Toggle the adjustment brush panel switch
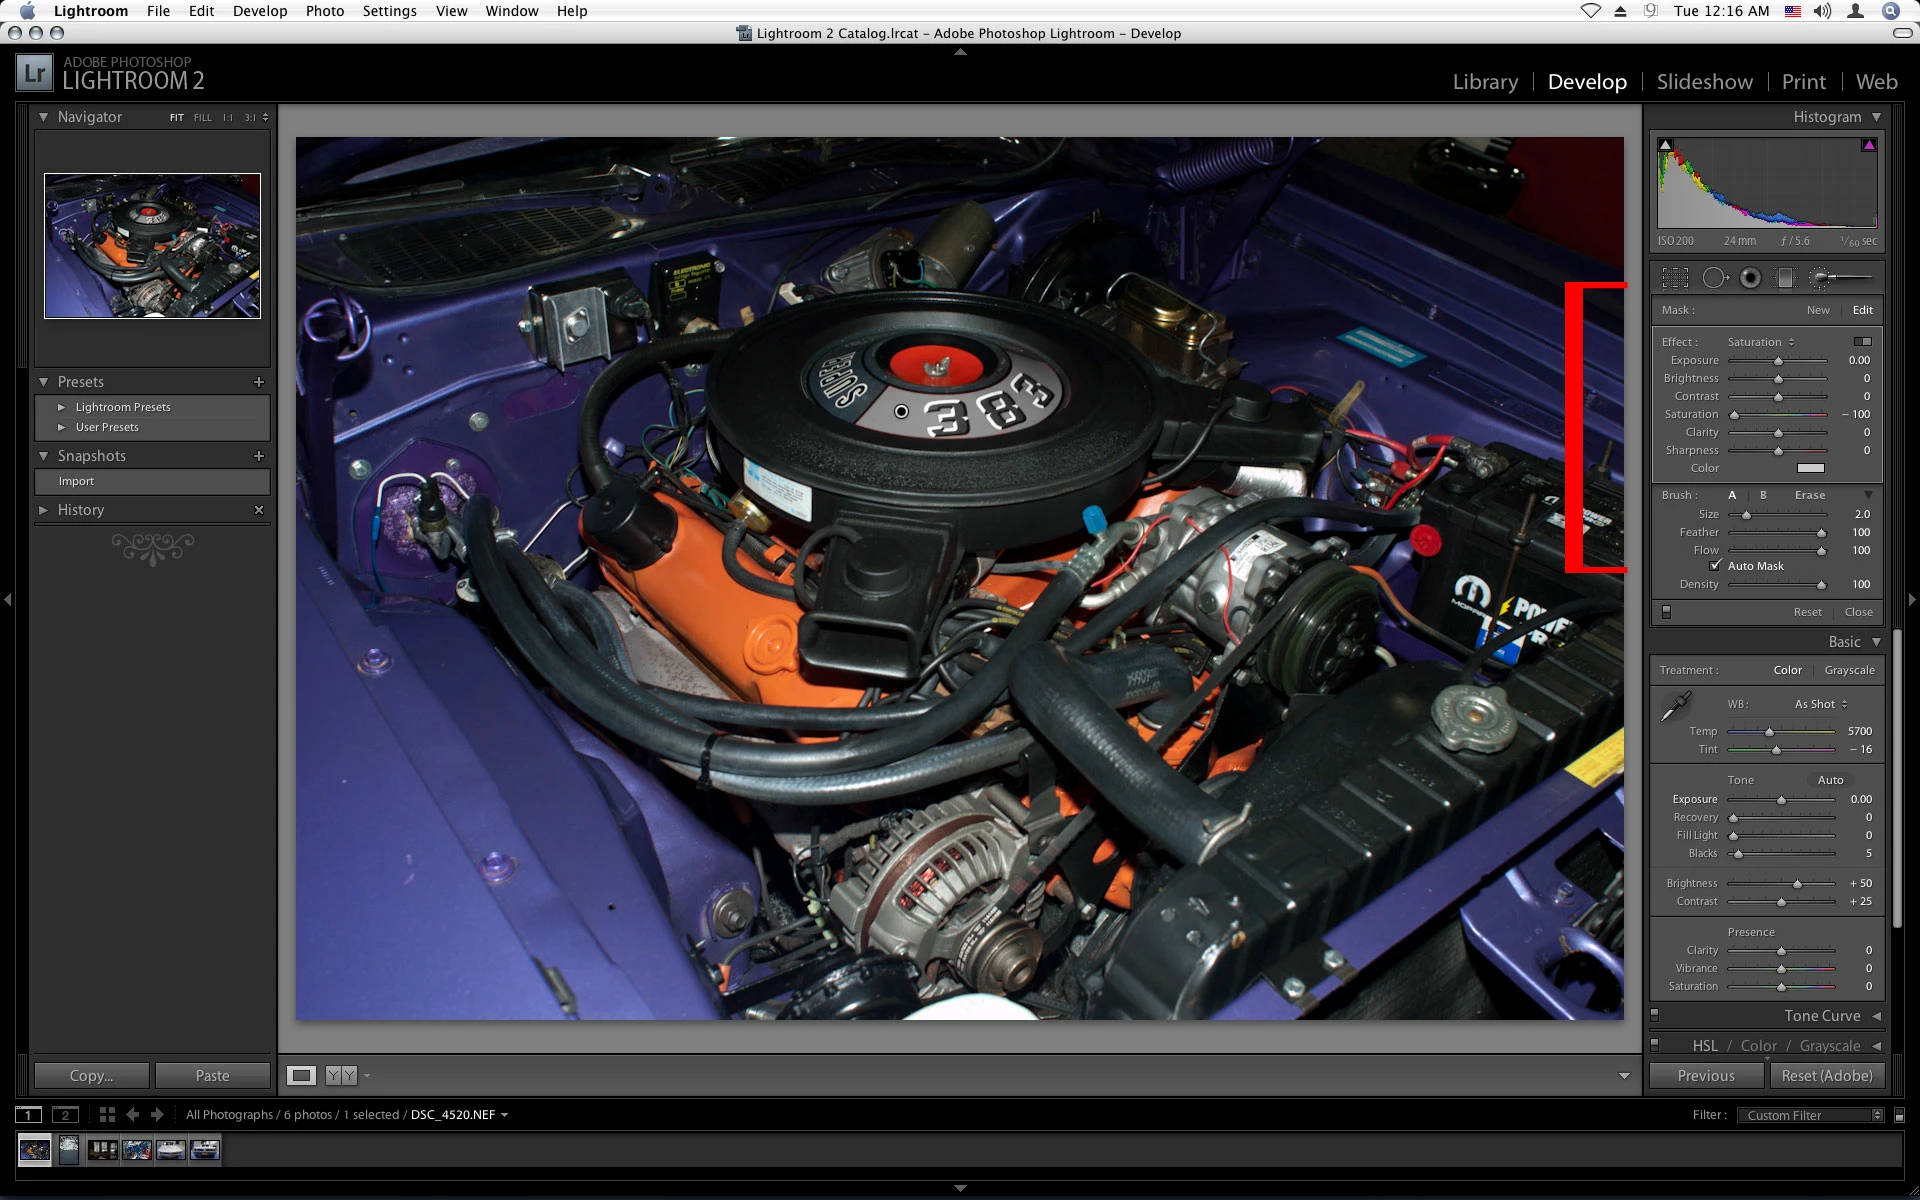The image size is (1920, 1200). click(x=1666, y=612)
